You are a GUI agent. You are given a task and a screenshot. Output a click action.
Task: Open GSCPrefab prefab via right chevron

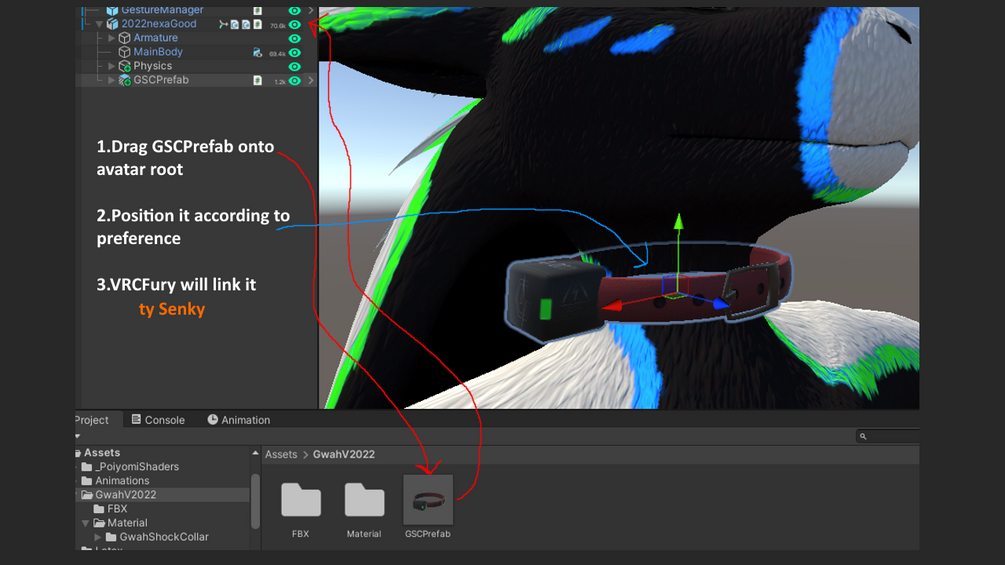pyautogui.click(x=311, y=81)
